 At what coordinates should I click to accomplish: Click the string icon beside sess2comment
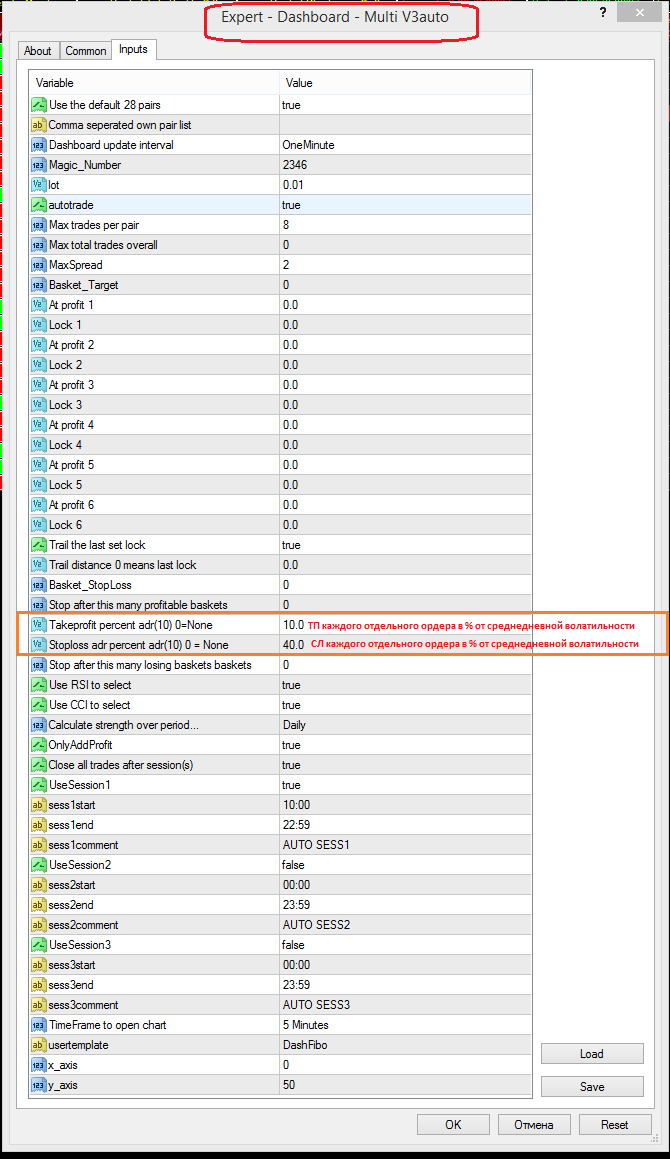pos(38,925)
